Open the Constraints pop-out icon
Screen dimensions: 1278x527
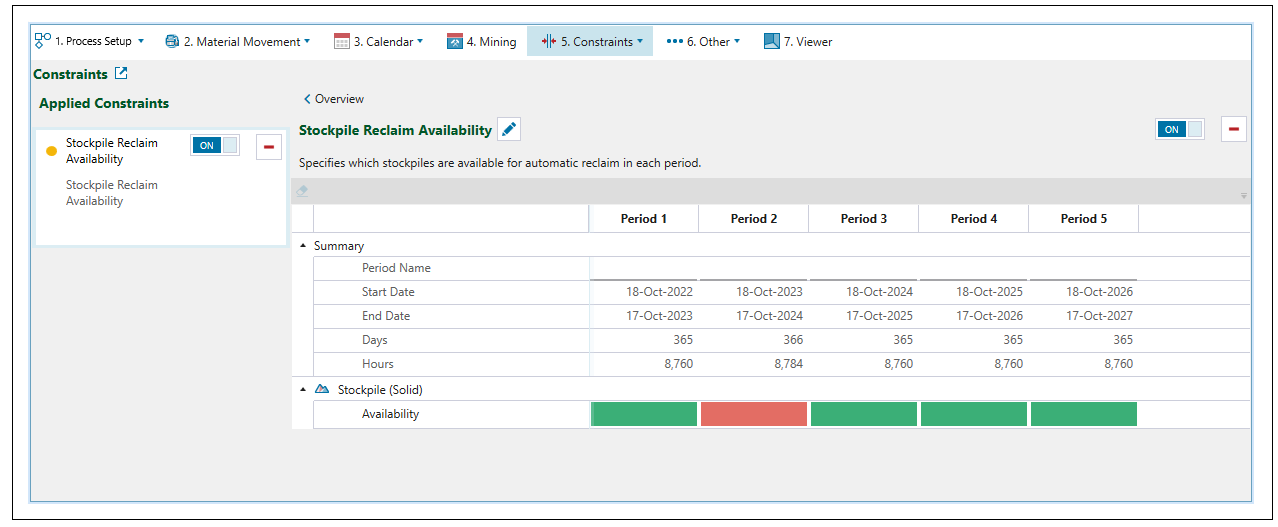click(121, 74)
